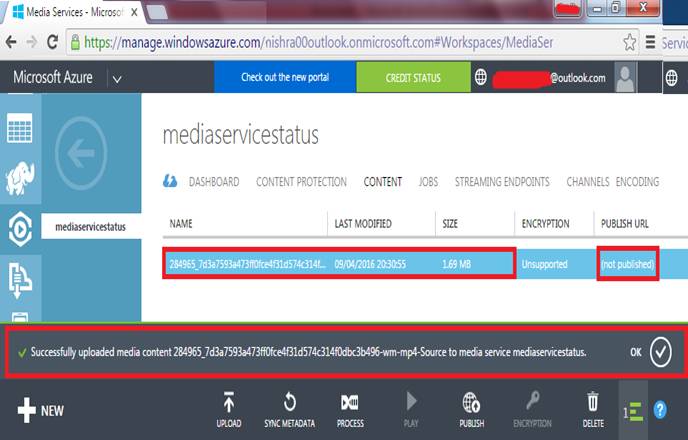This screenshot has width=688, height=440.
Task: Open HDInsight elephant sidebar icon
Action: pyautogui.click(x=20, y=179)
